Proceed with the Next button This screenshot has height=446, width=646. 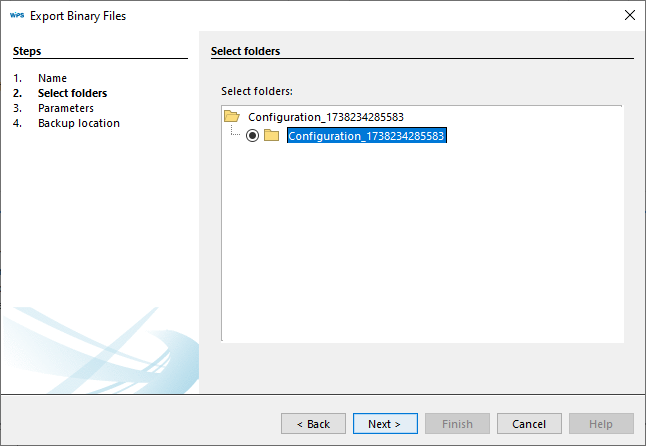(x=385, y=424)
